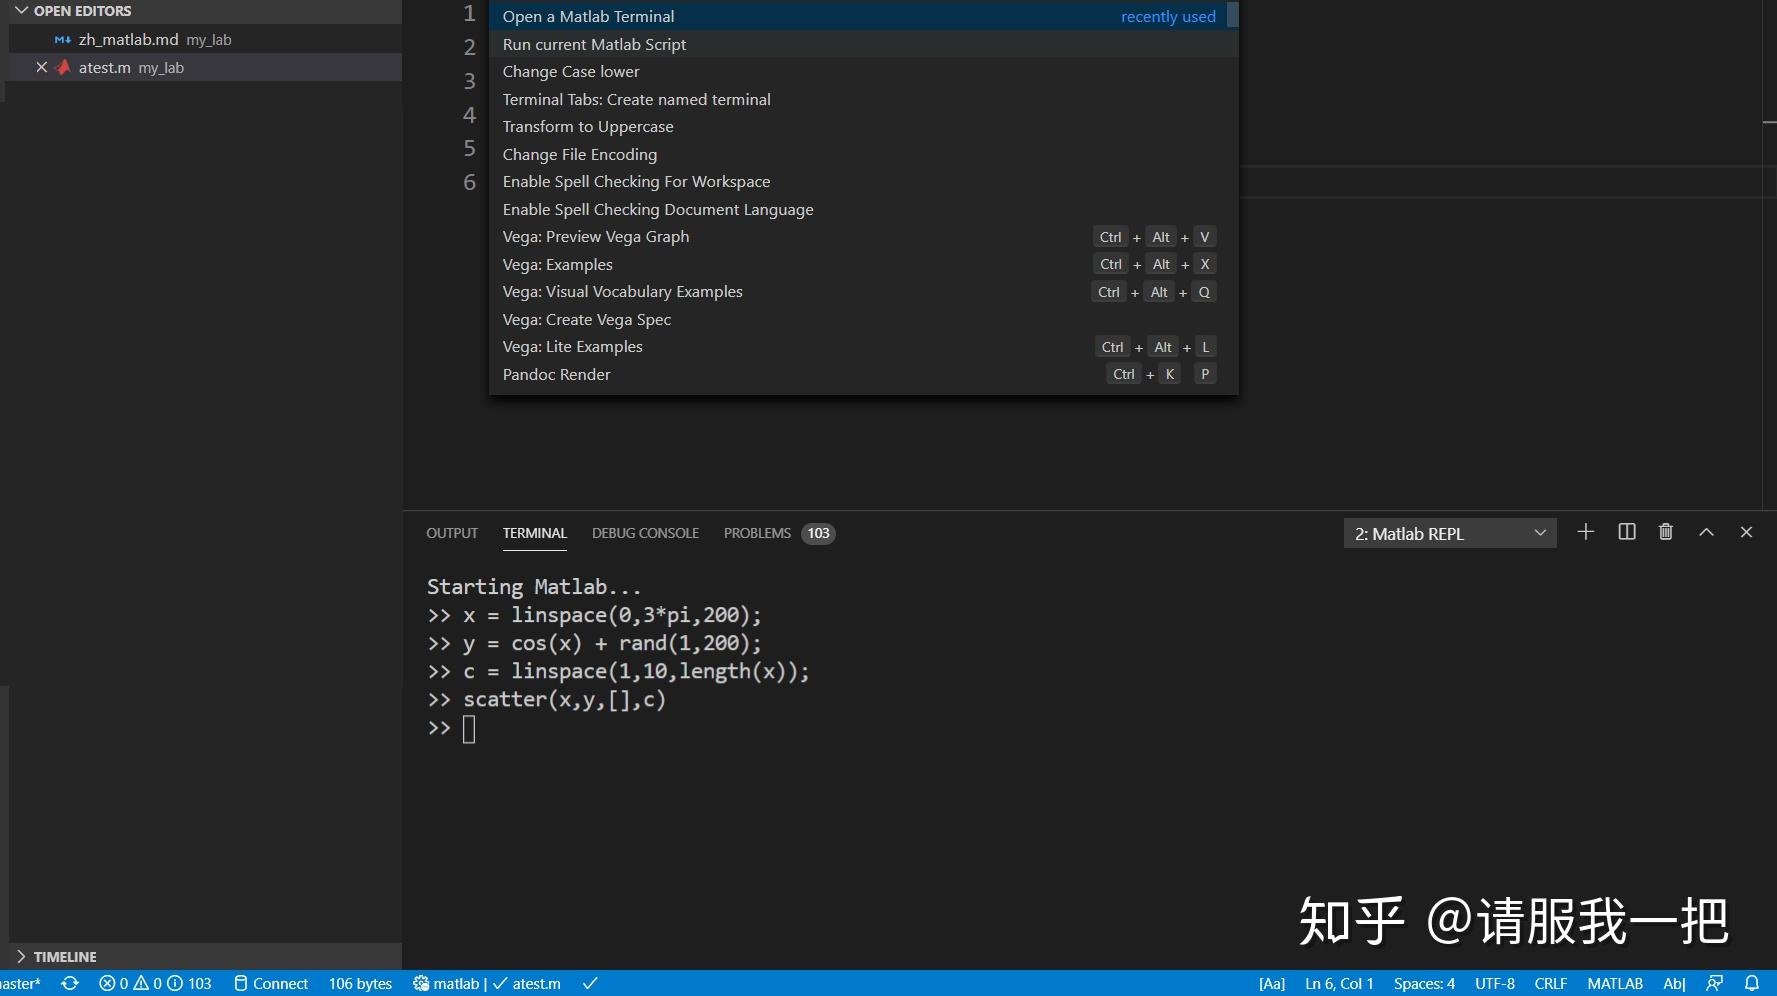Screen dimensions: 1777x996
Task: Go to line via Ln 6, Col 1
Action: [x=1339, y=983]
